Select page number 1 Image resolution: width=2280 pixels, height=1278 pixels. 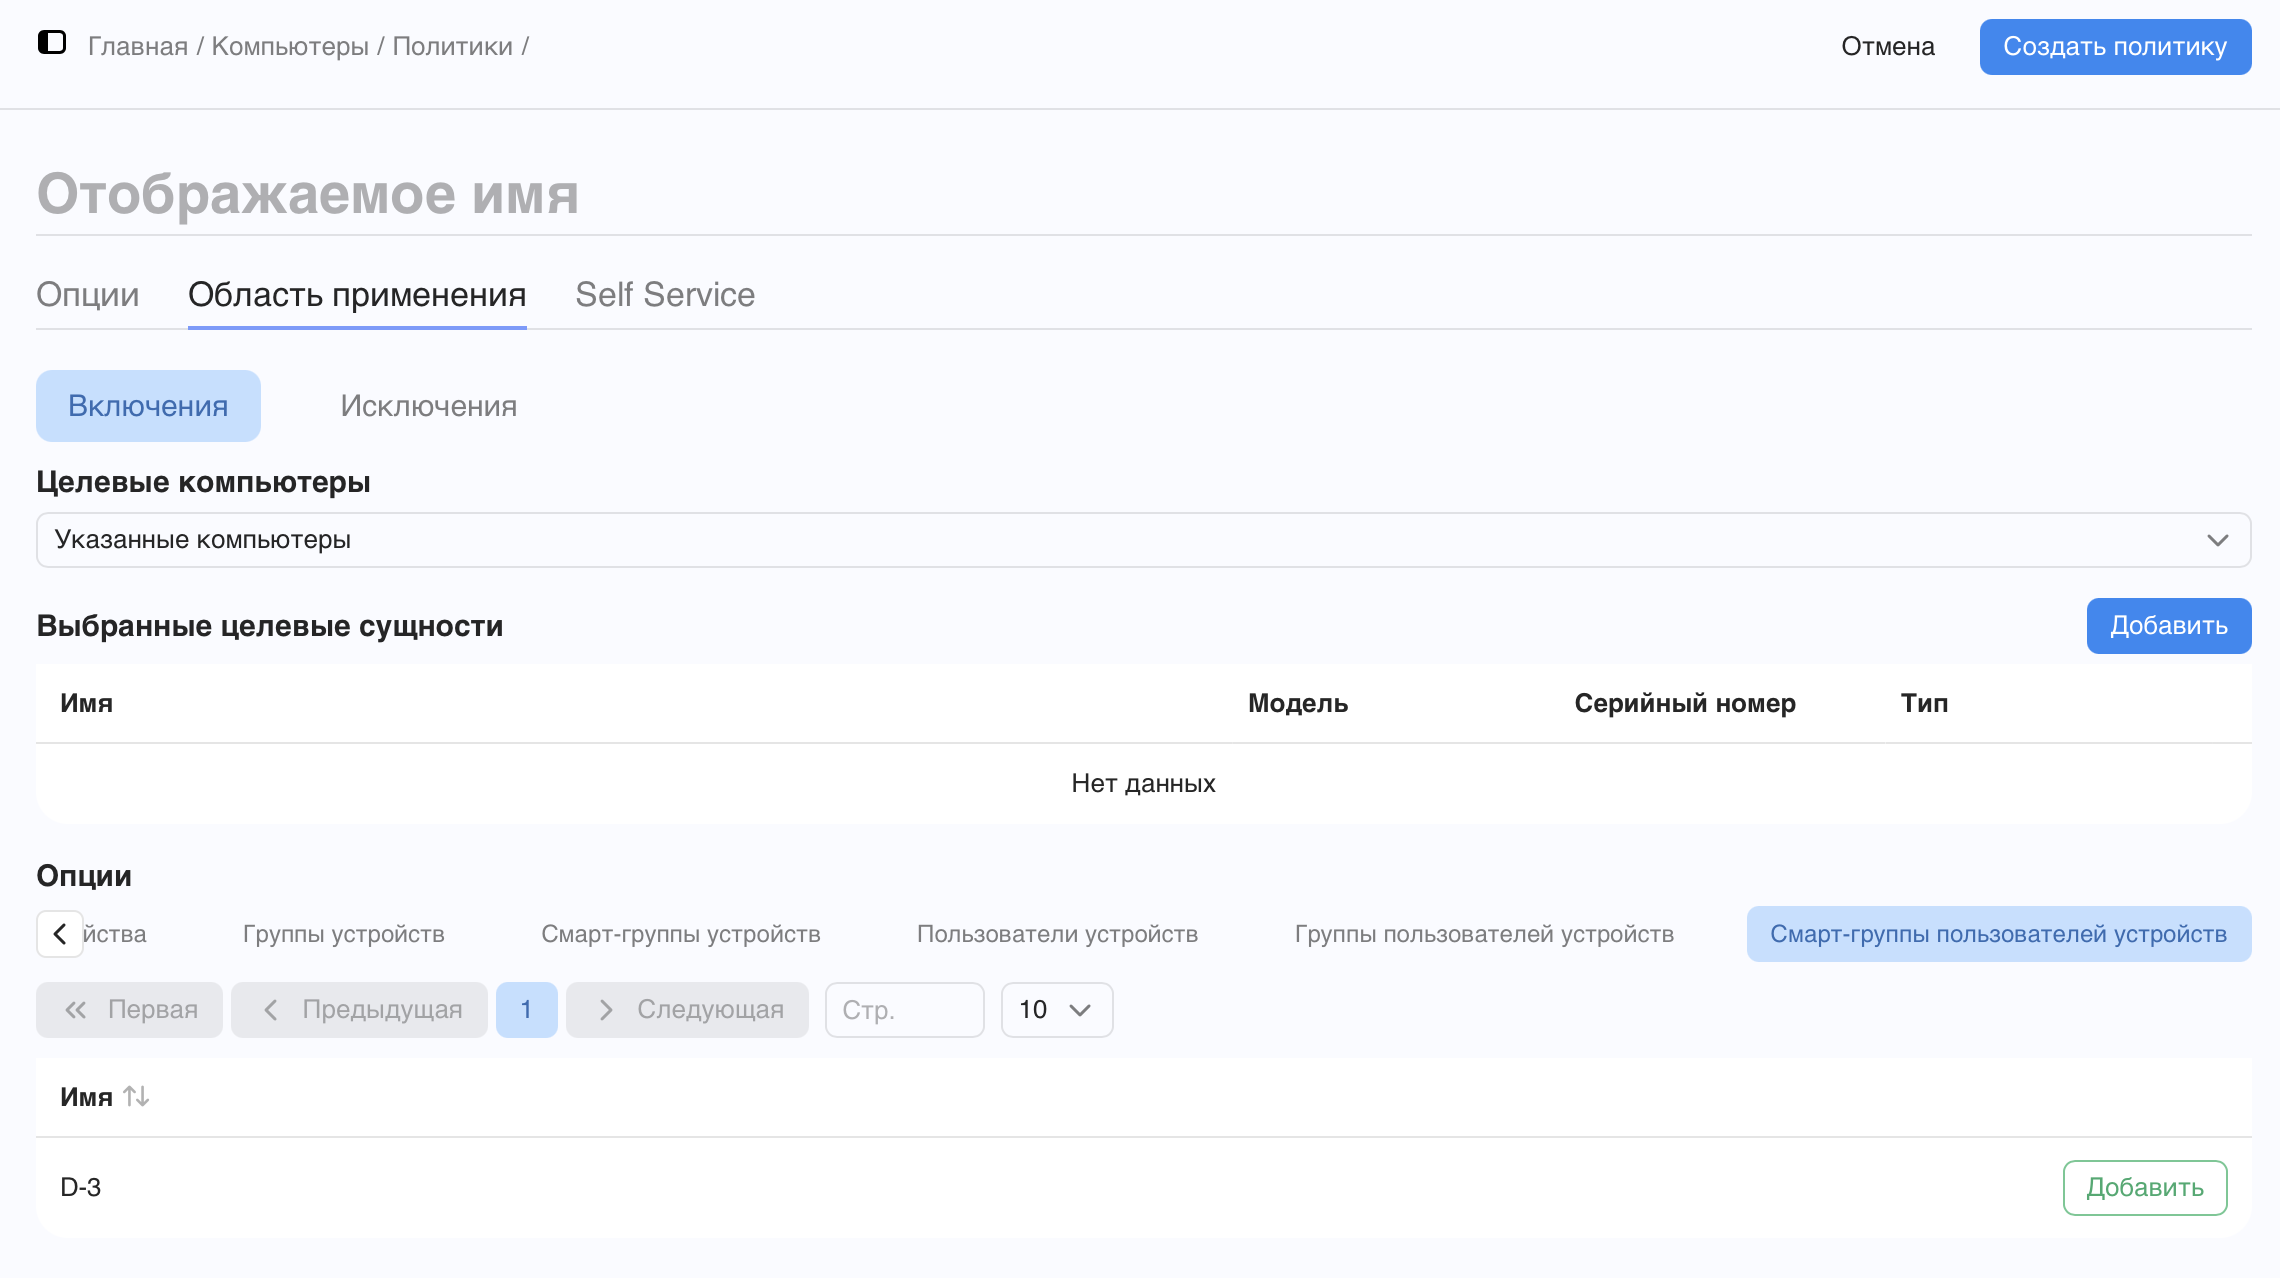click(x=527, y=1010)
